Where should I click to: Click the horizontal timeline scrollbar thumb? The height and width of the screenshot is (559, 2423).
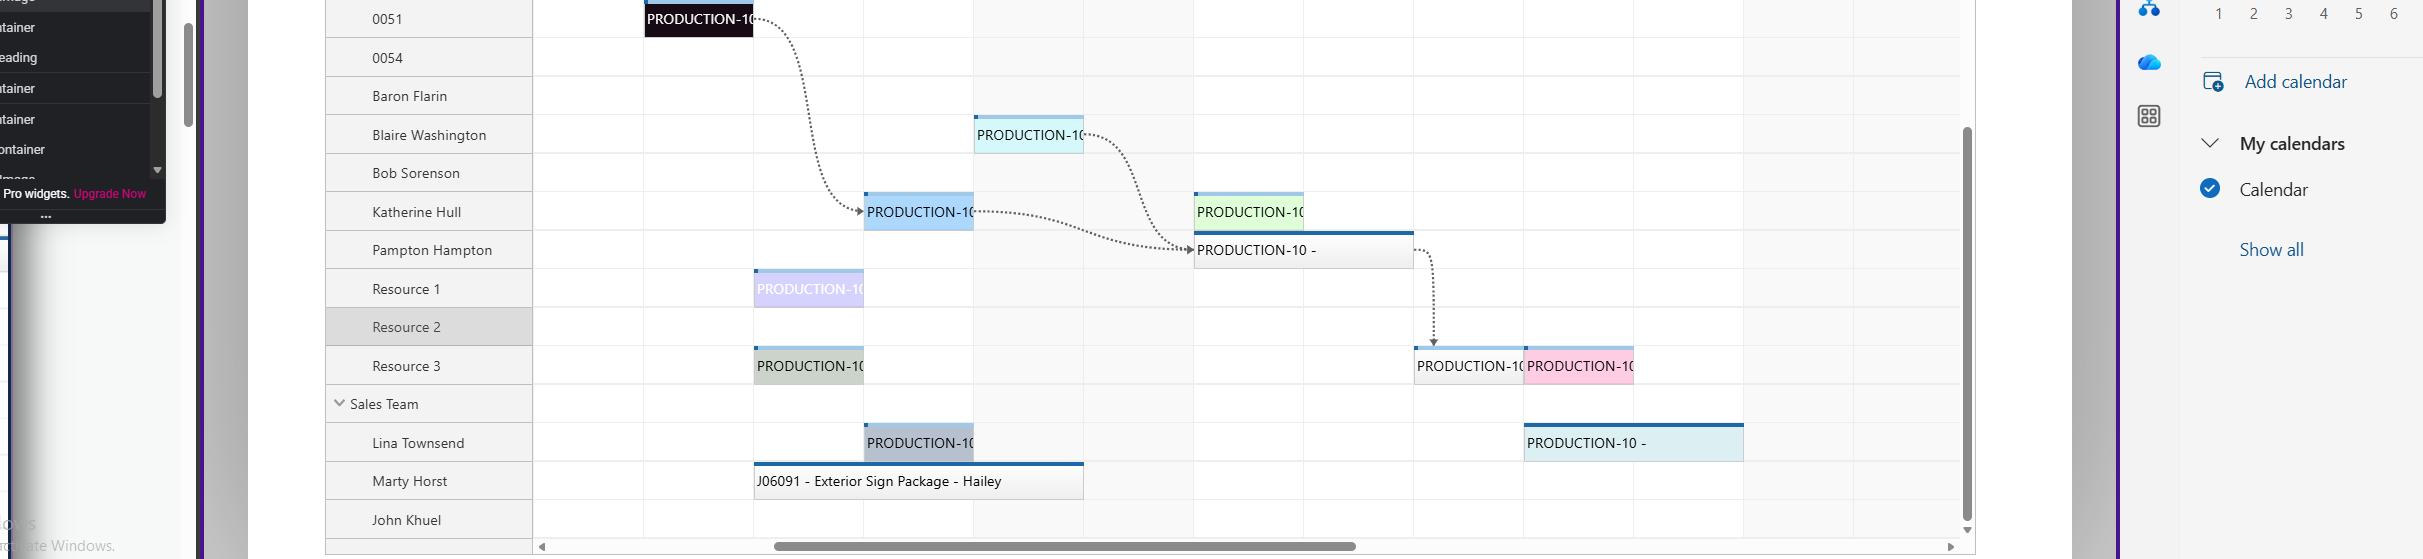[1064, 547]
